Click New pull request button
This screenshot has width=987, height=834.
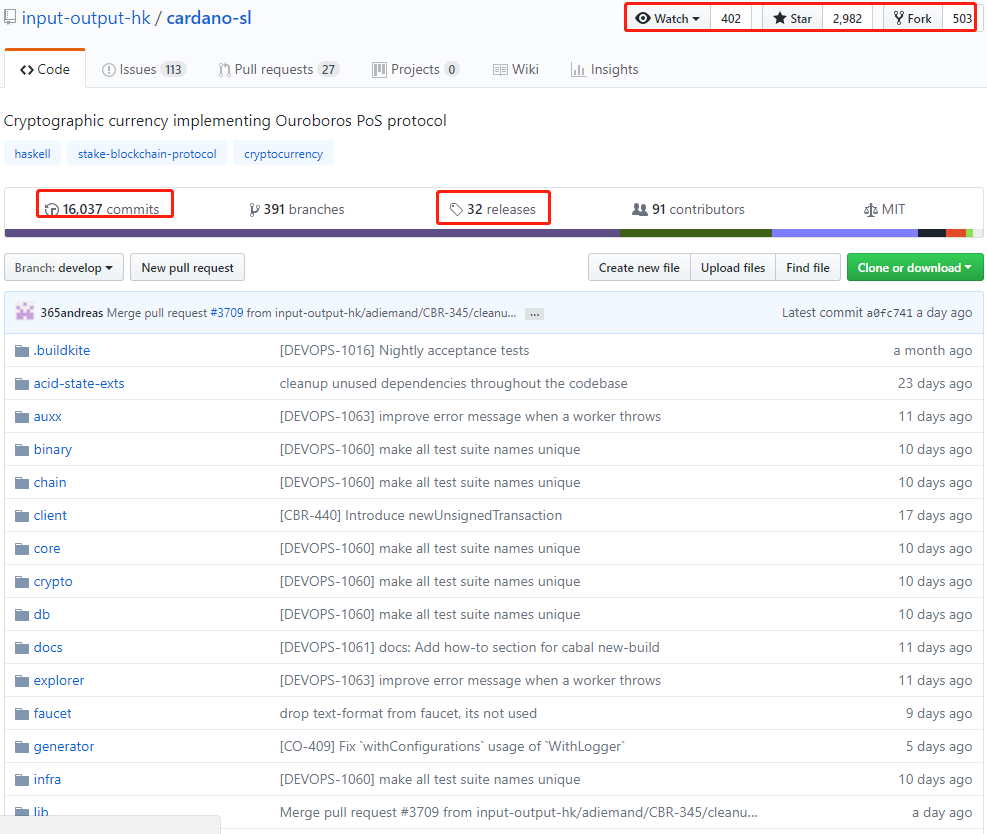[x=188, y=268]
